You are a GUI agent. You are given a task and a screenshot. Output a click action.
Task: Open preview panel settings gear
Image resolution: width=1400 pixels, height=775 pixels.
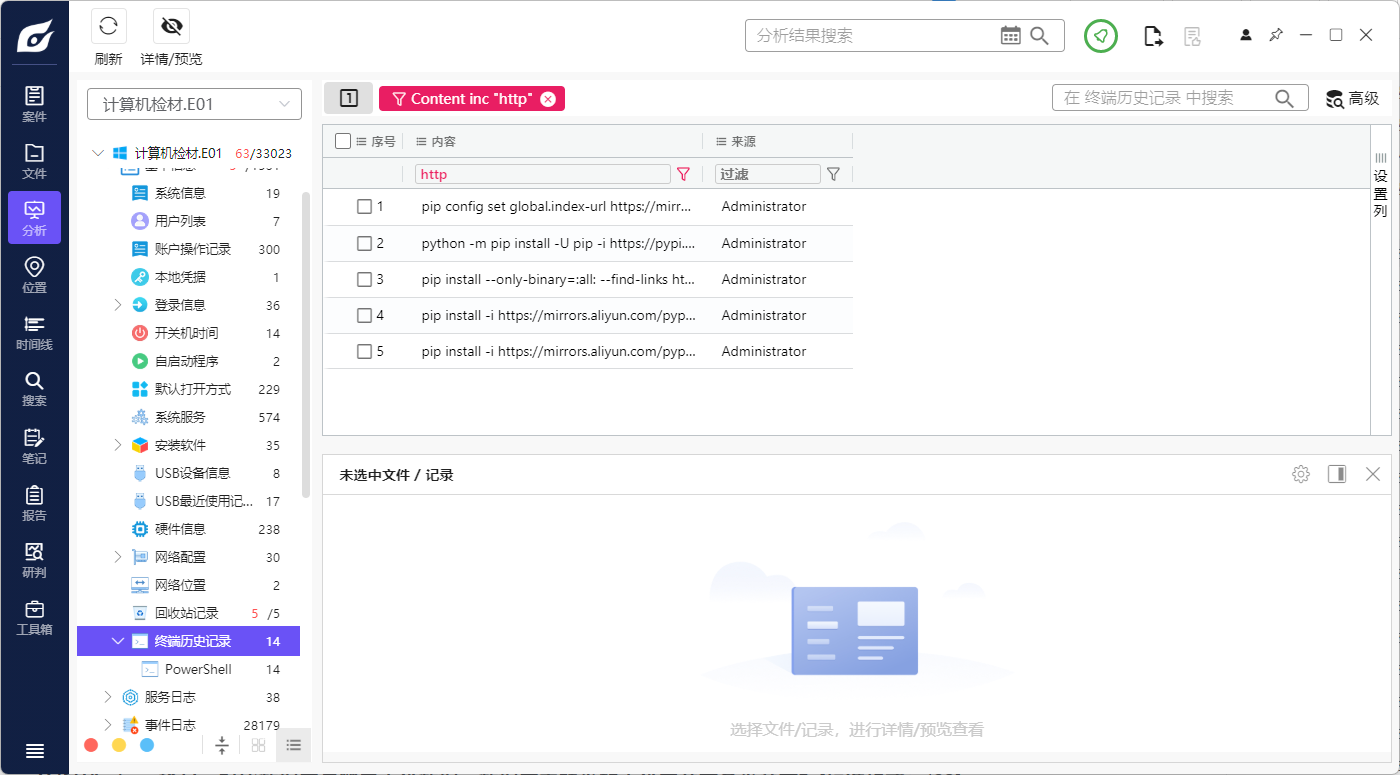click(x=1300, y=474)
